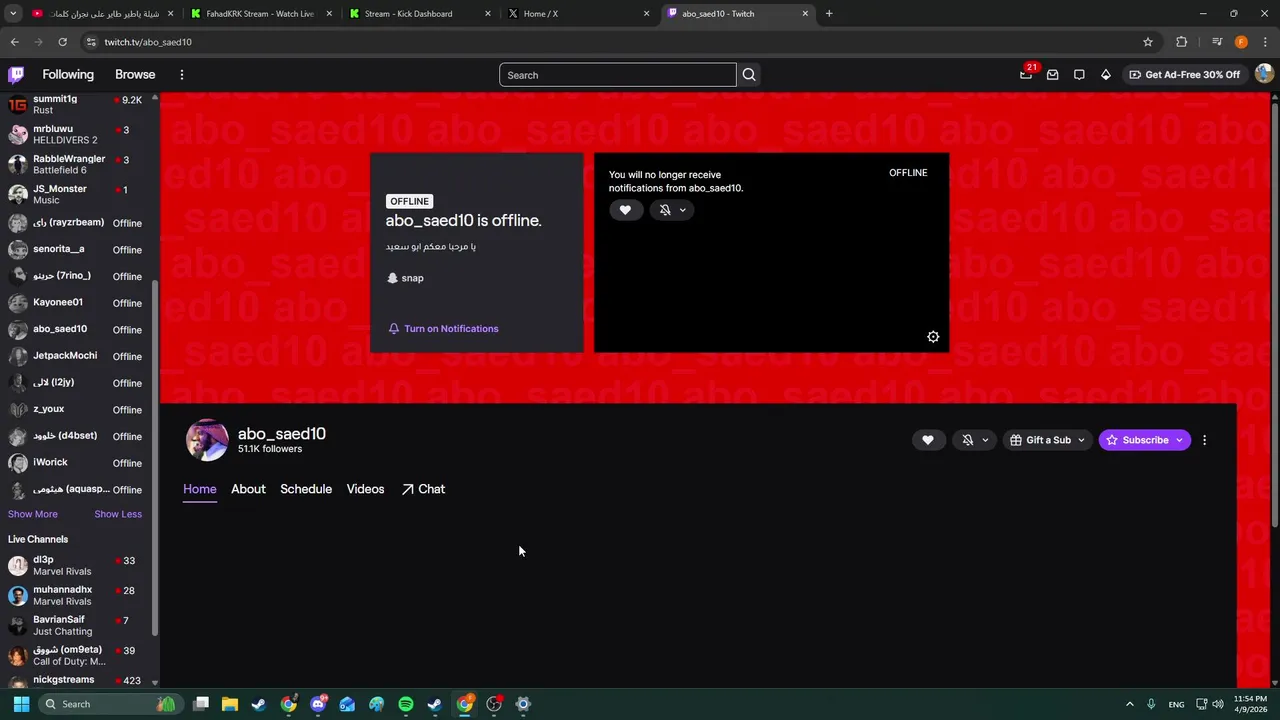Screen dimensions: 1280x720
Task: Click the Get Bits diamond icon
Action: (1105, 75)
